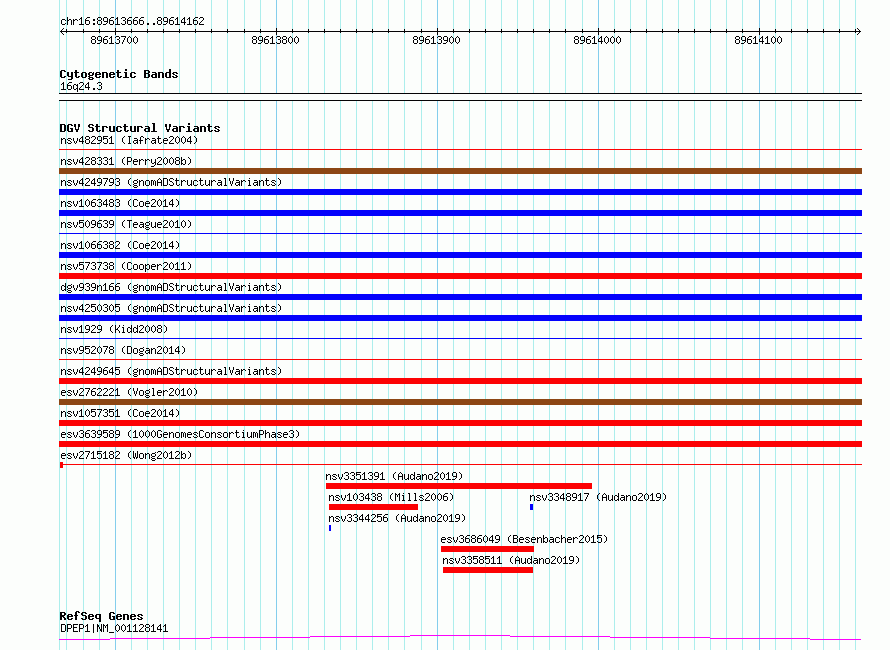Click the chr16:89613666..89614162 coordinate text

[x=132, y=22]
